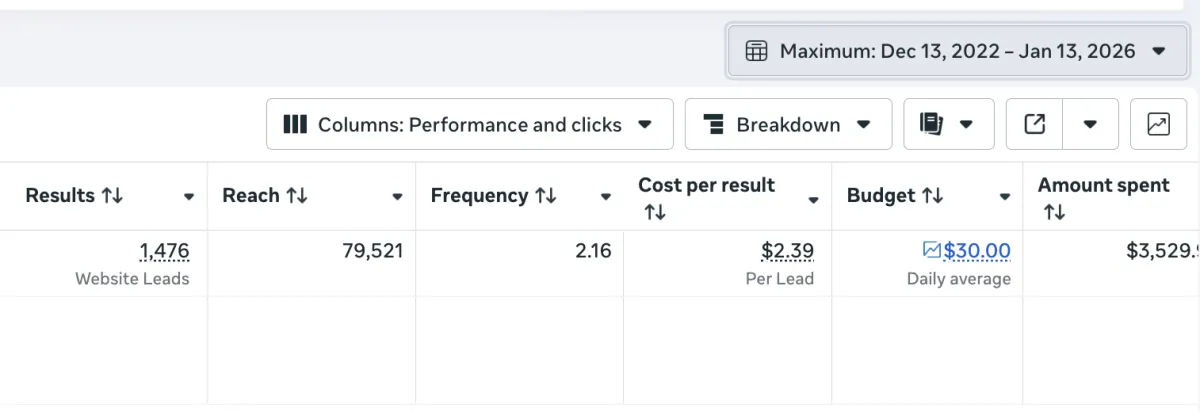Click the Columns: Performance and clicks button
This screenshot has height=412, width=1200.
(469, 125)
